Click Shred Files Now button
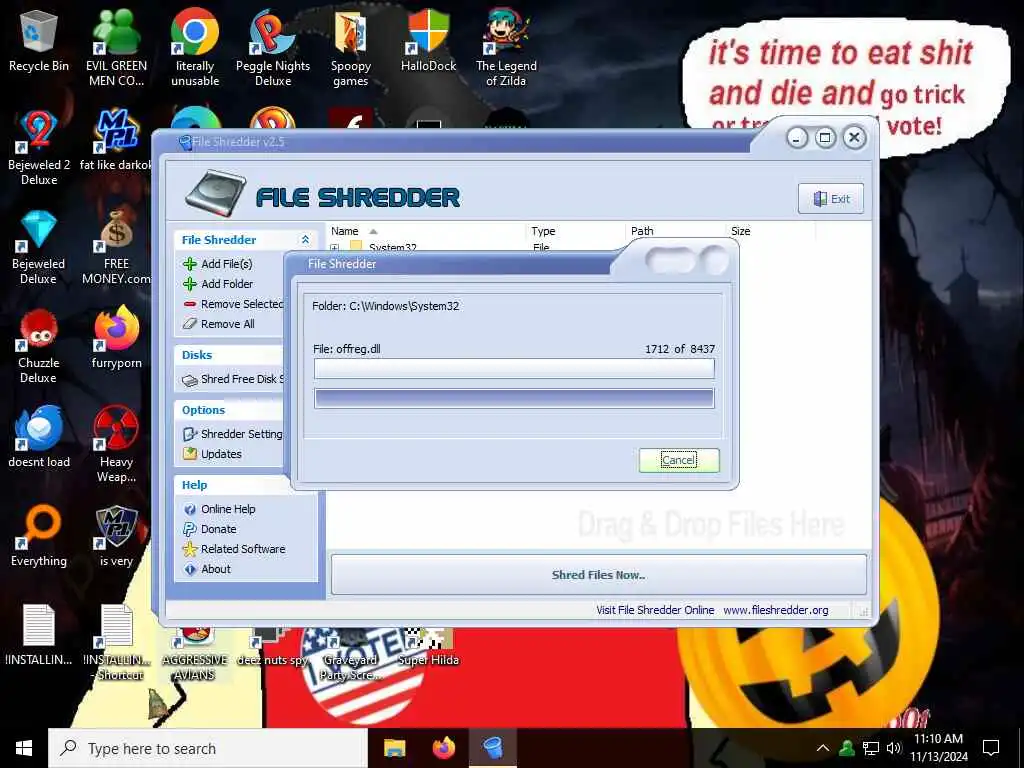1024x768 pixels. point(598,575)
